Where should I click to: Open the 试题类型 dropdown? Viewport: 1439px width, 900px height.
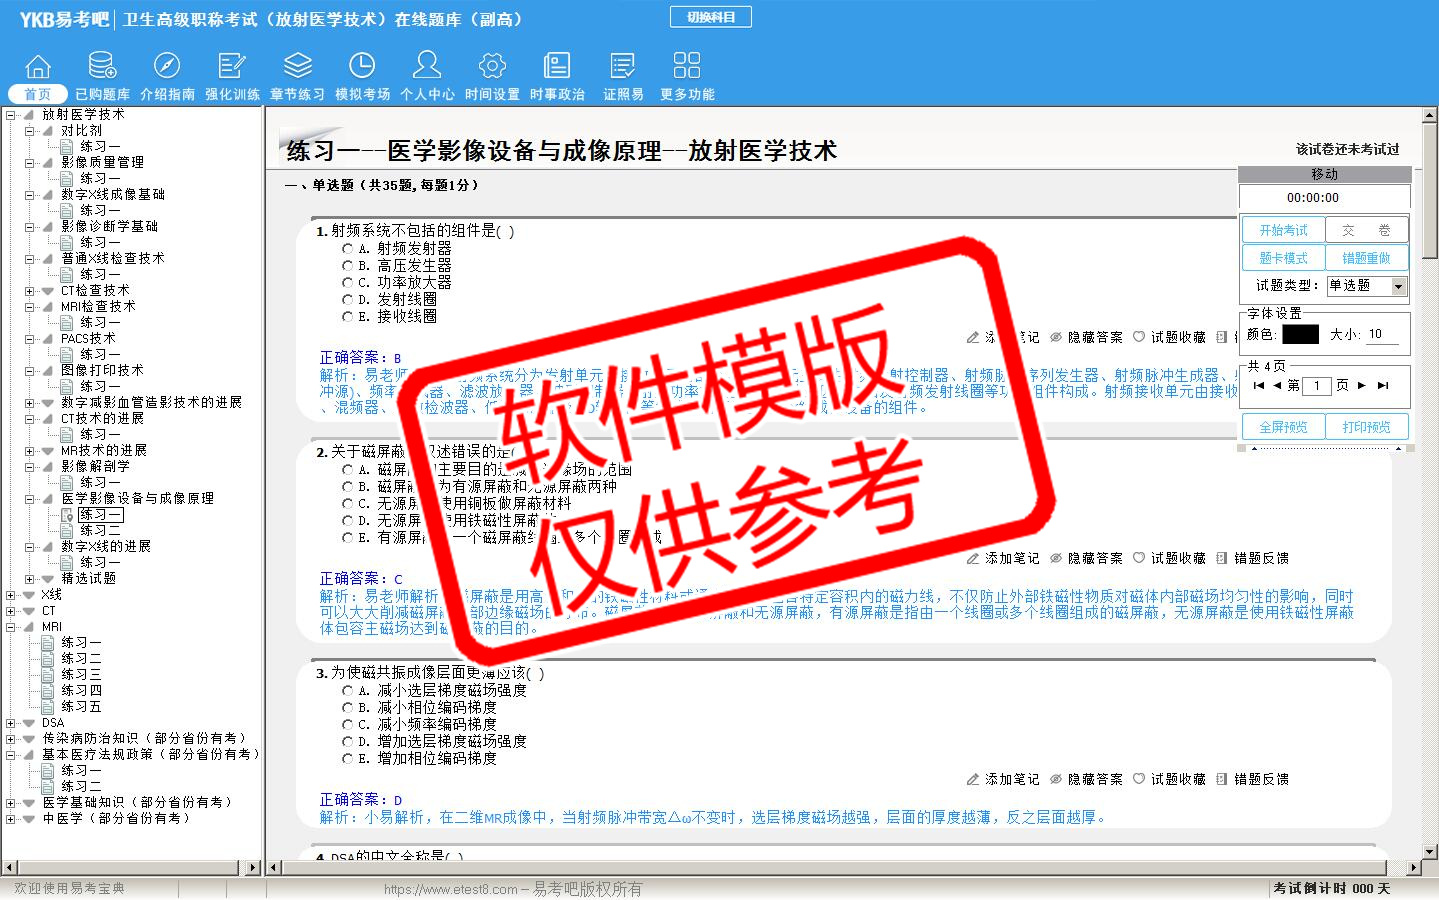[1398, 287]
